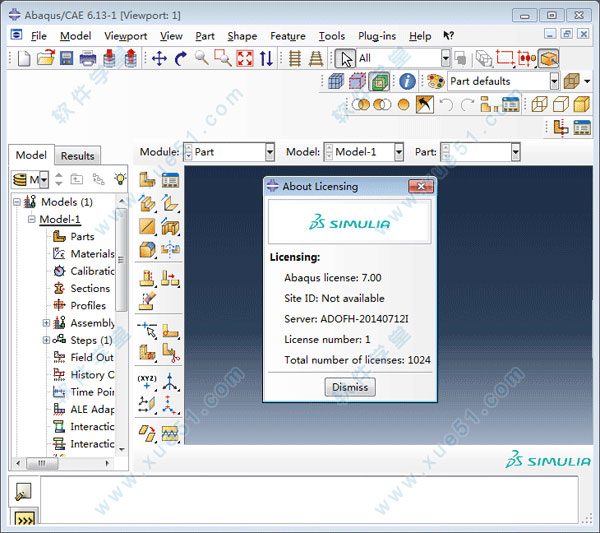Click the lightbulb icon in model tree
This screenshot has height=533, width=600.
pos(120,179)
